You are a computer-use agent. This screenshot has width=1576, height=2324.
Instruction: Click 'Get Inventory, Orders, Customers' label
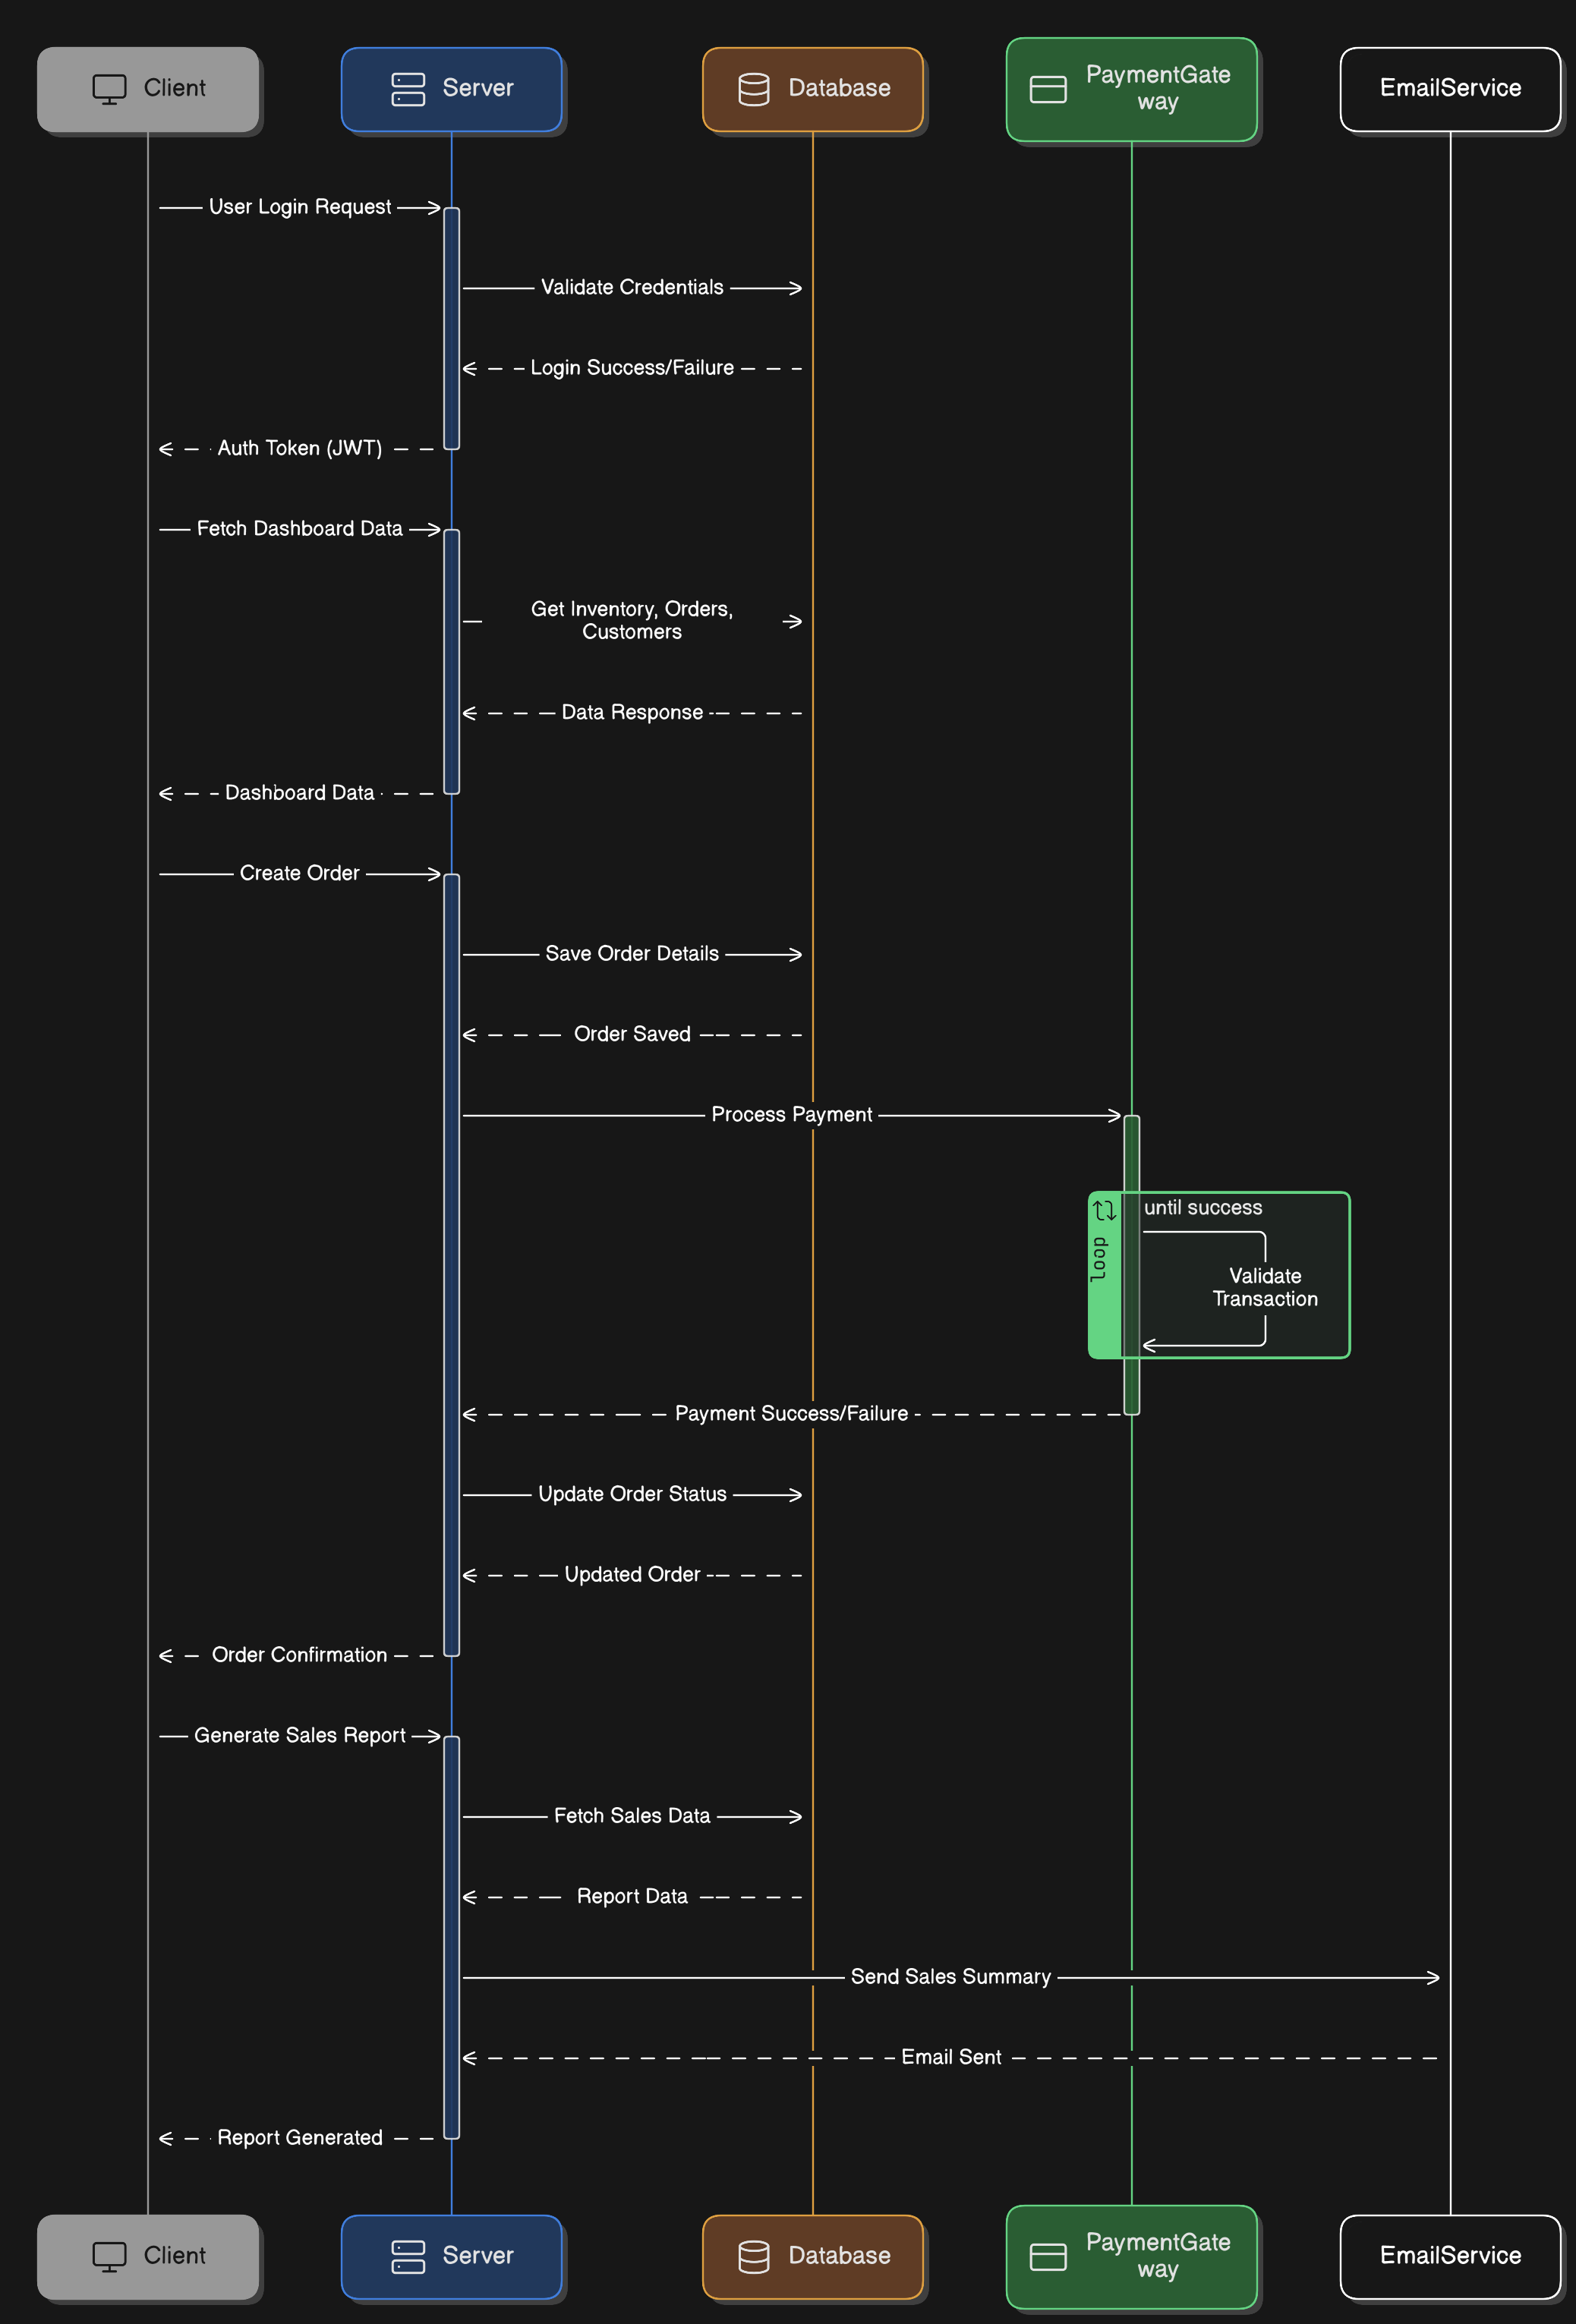(x=632, y=620)
